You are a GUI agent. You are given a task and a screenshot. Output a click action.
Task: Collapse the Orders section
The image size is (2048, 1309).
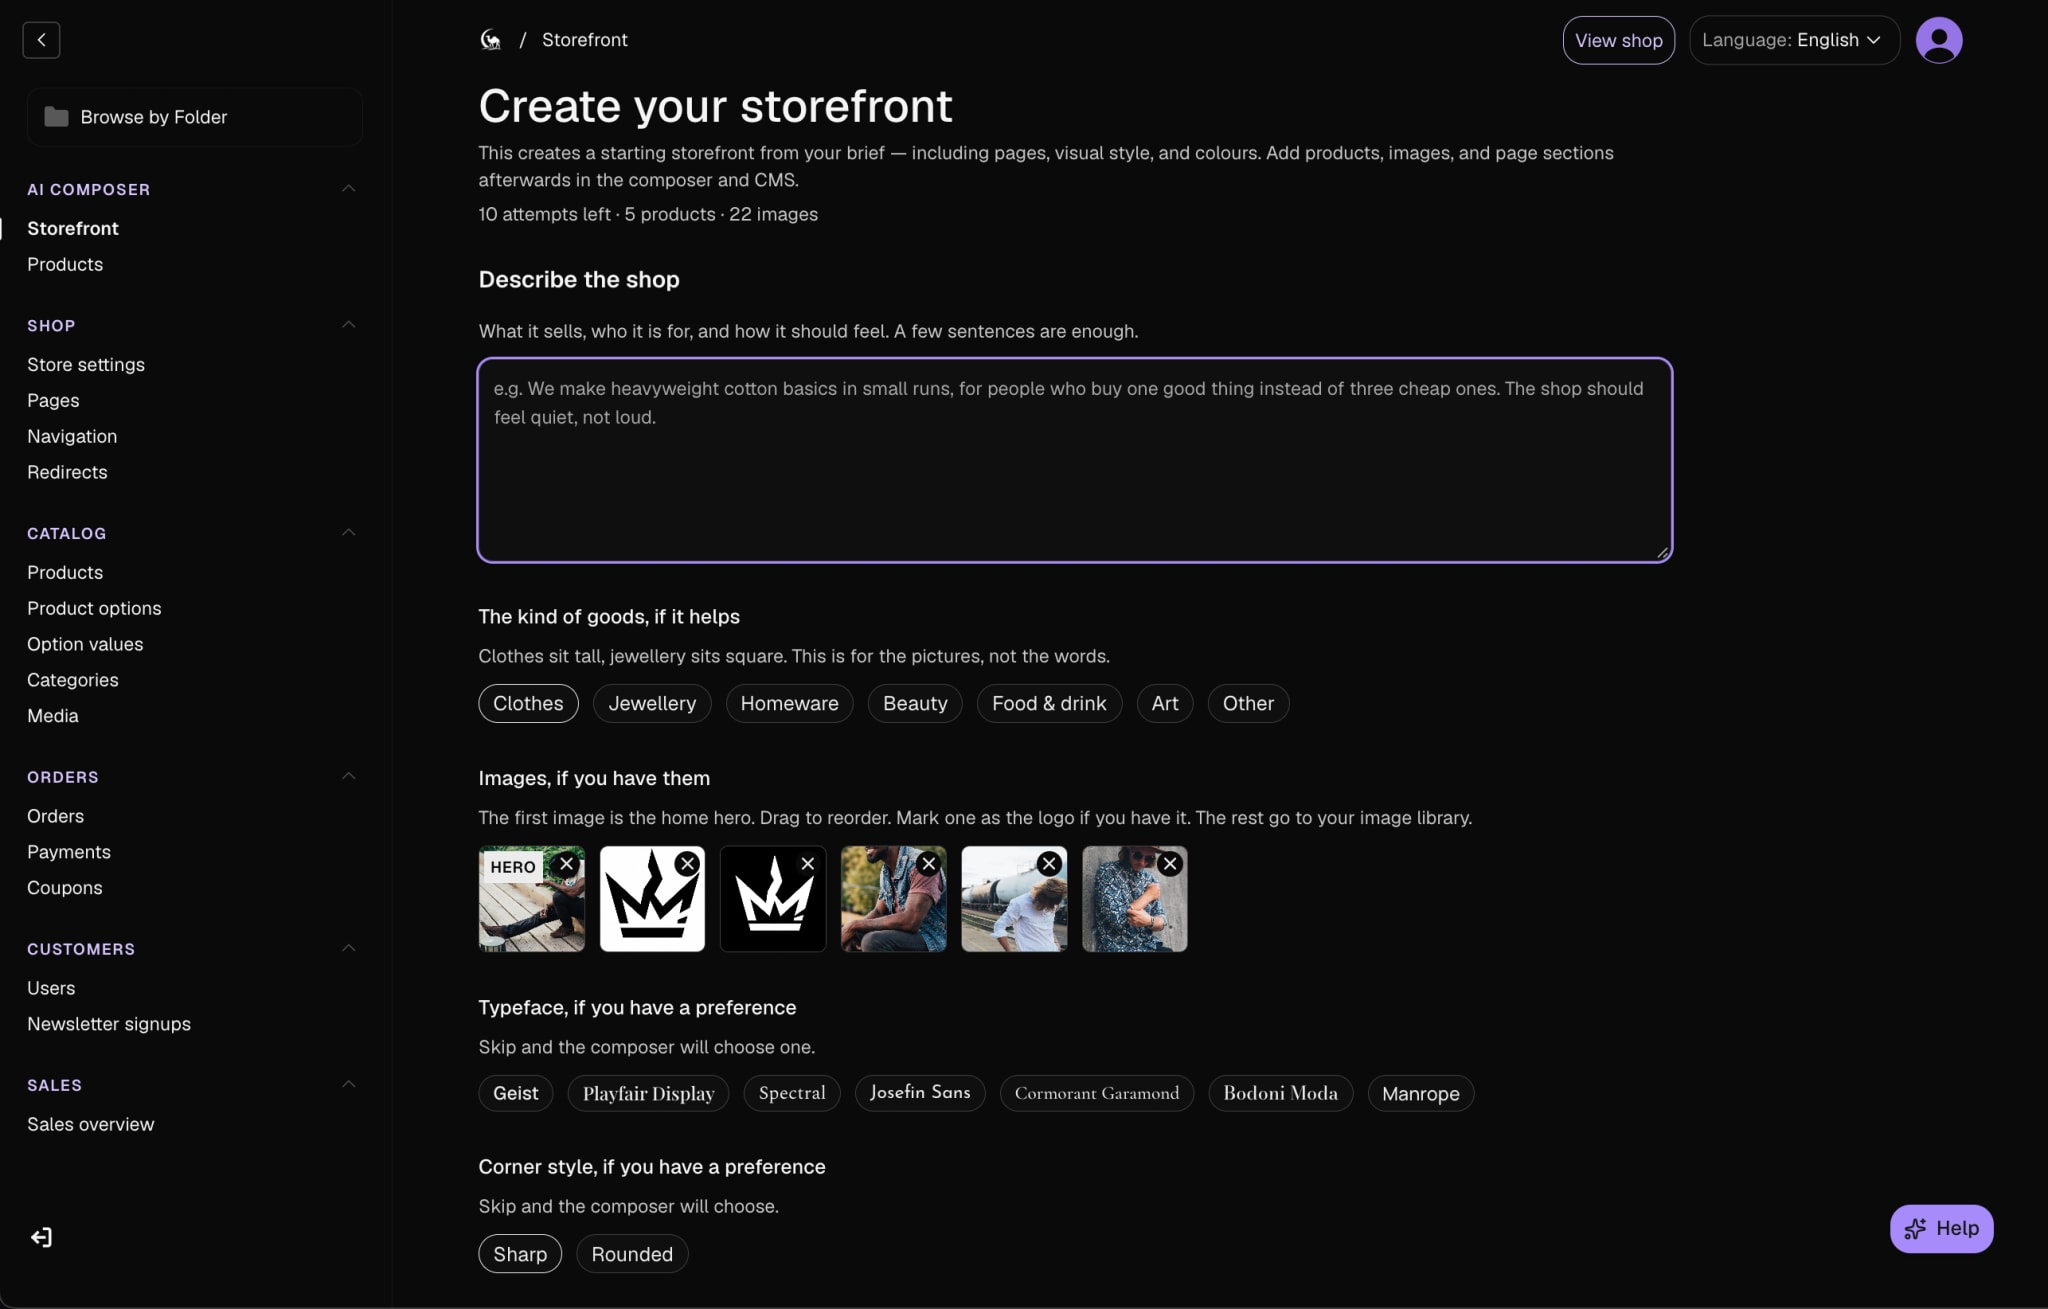click(x=349, y=776)
